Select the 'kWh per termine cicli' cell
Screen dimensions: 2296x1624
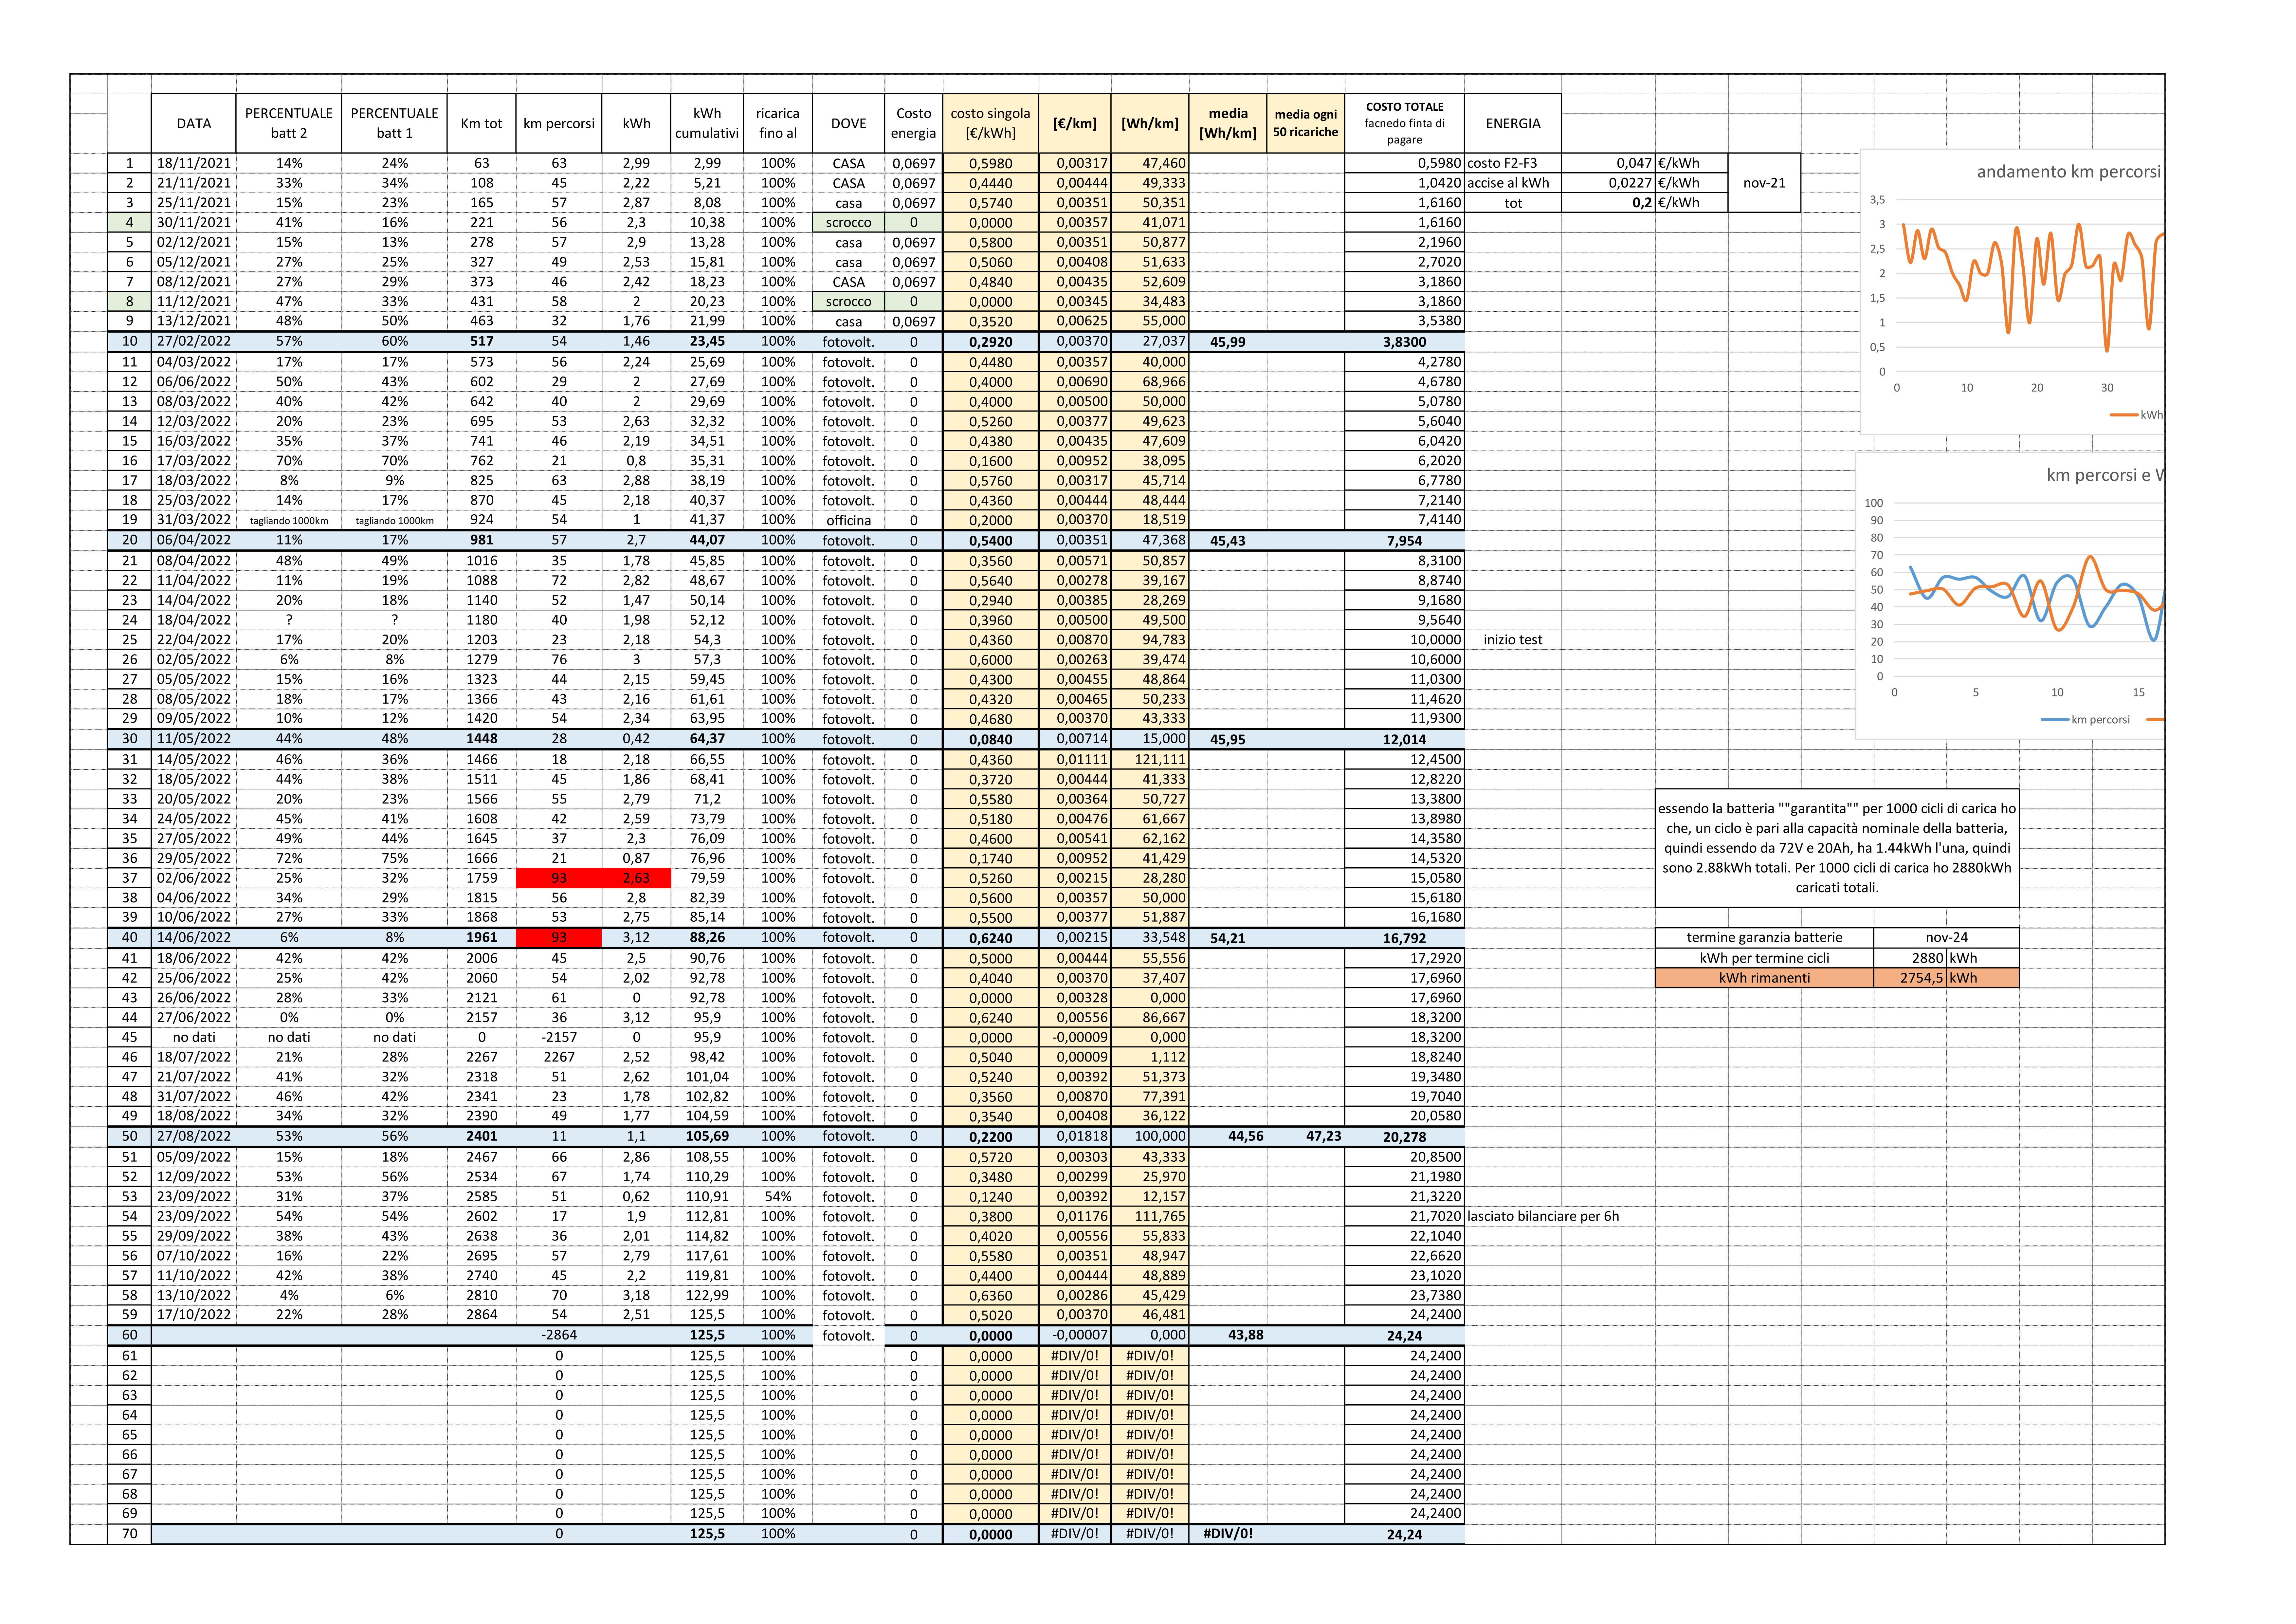pos(1764,958)
